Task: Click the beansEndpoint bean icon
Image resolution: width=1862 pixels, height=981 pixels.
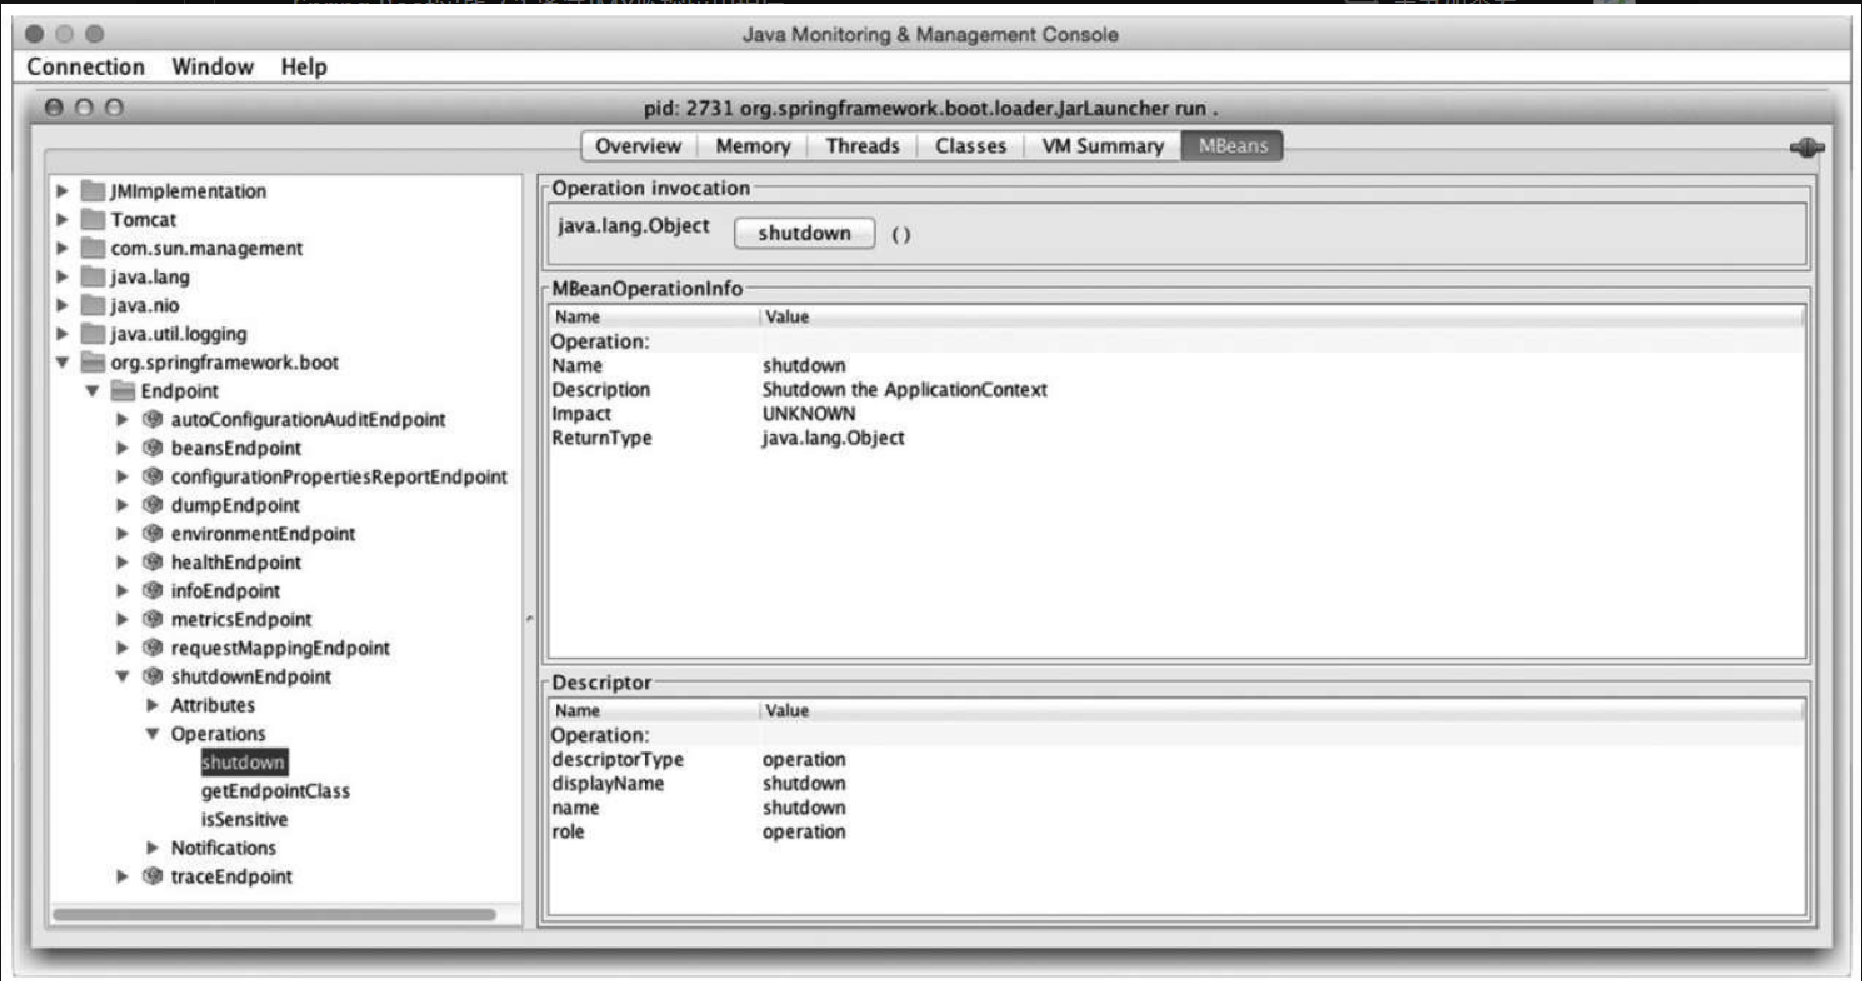Action: click(153, 448)
